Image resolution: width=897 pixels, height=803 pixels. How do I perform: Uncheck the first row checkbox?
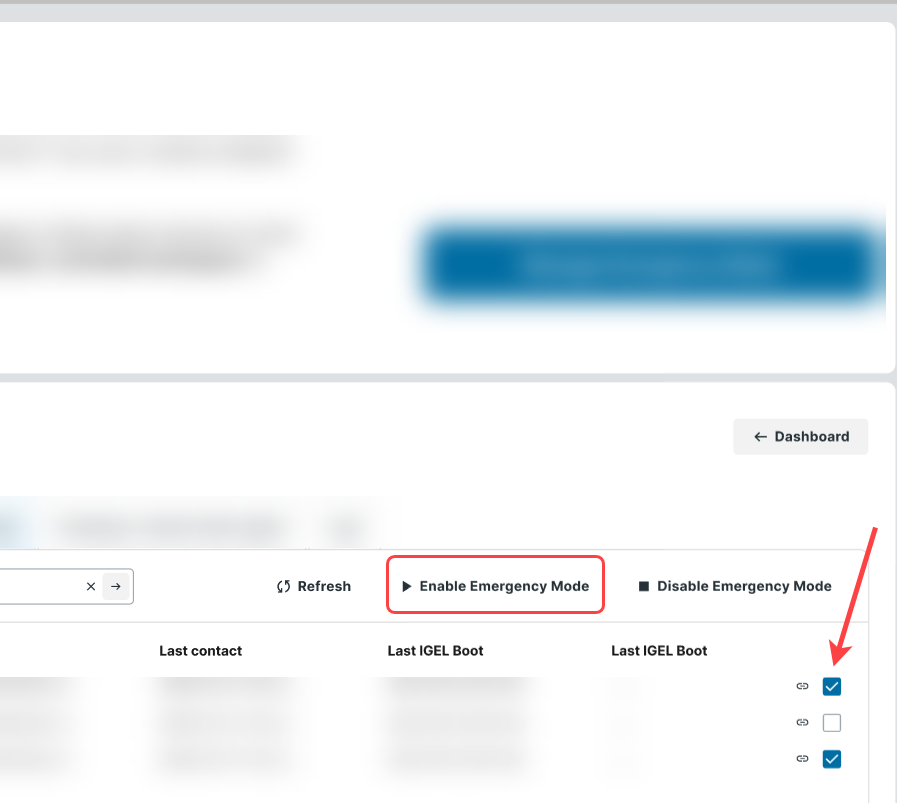coord(831,686)
